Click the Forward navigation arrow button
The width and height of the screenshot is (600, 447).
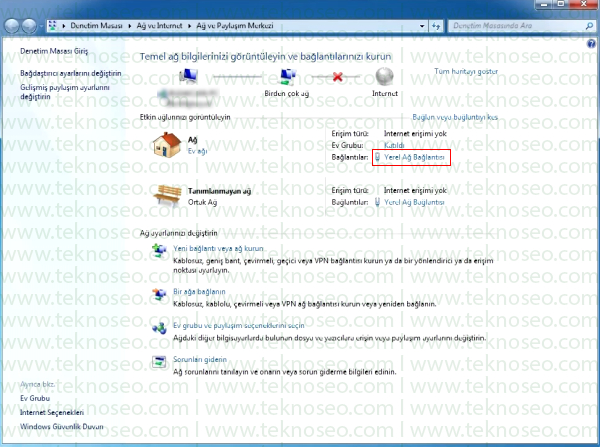[29, 26]
